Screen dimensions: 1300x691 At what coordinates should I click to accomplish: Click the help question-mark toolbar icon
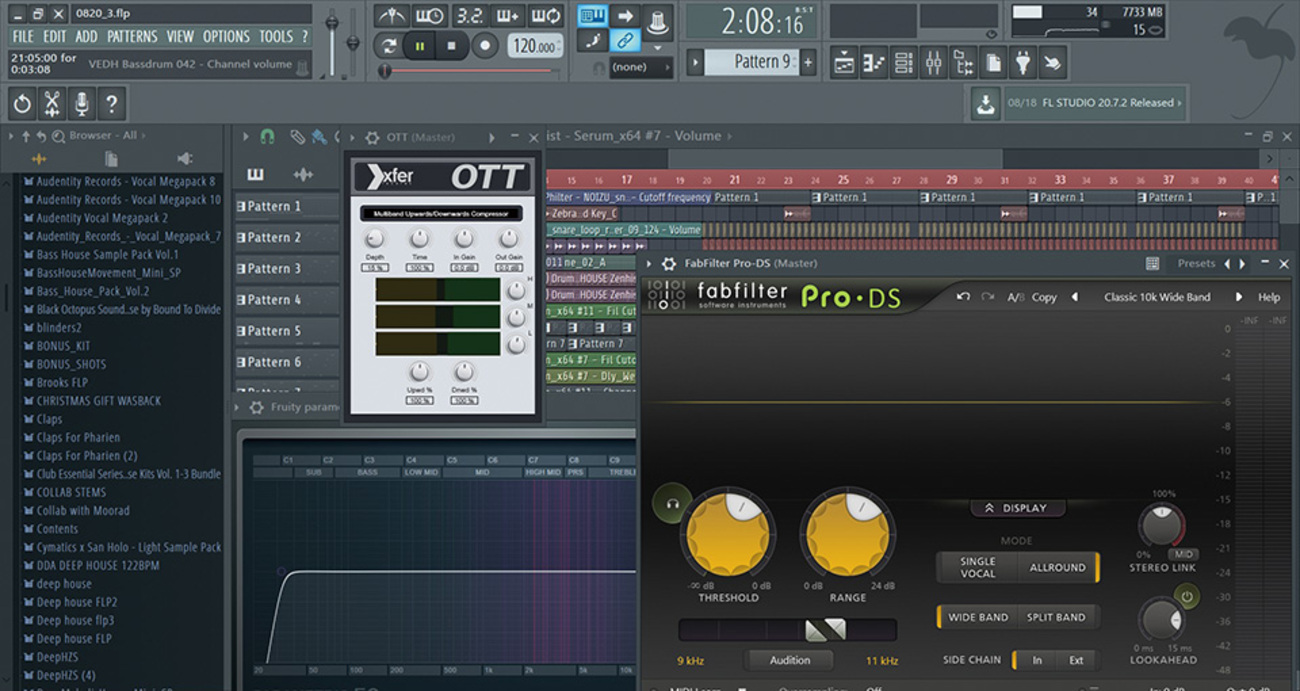click(x=111, y=103)
